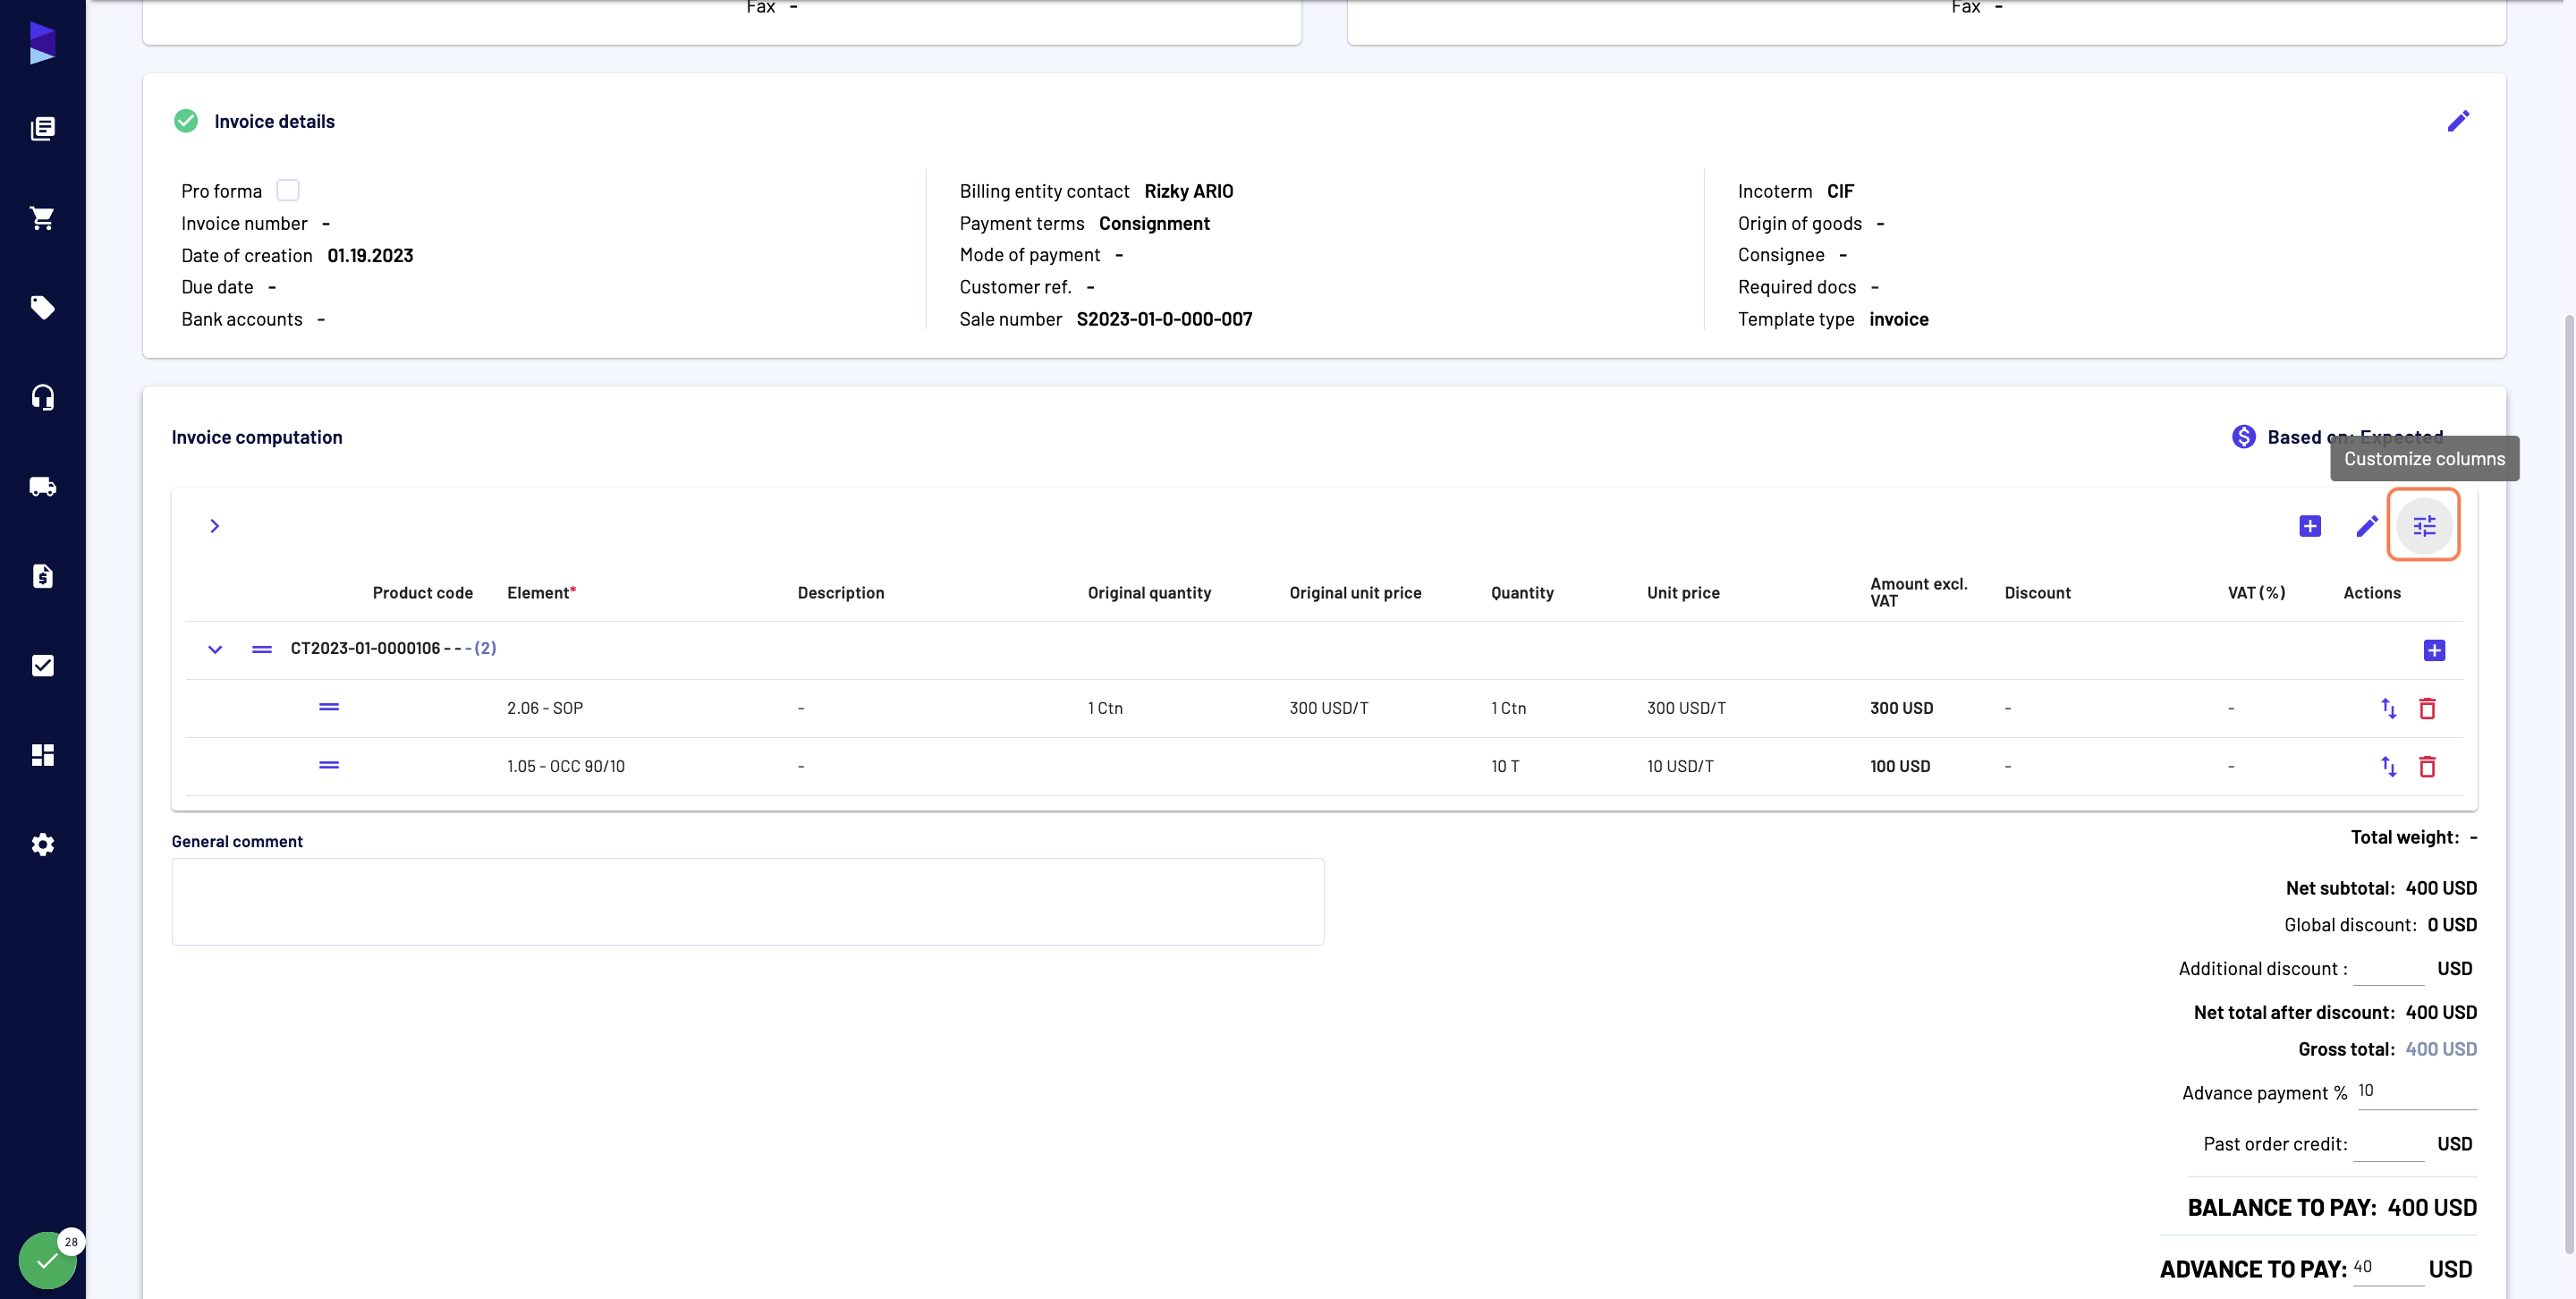Open the invoice document sidebar icon
The height and width of the screenshot is (1299, 2576).
pos(42,576)
